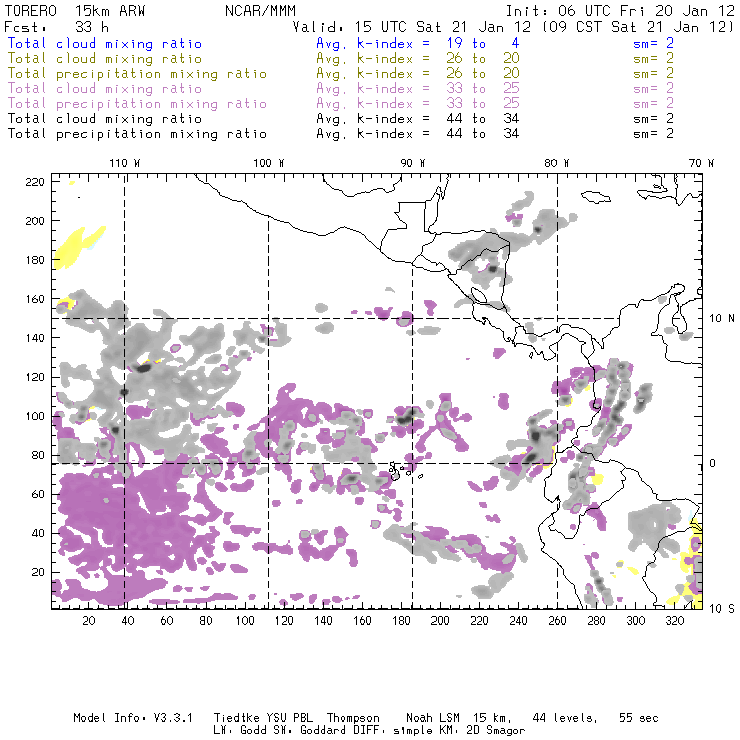Click the '100 W' longitude label
Screen dimensions: 740x740
(269, 163)
